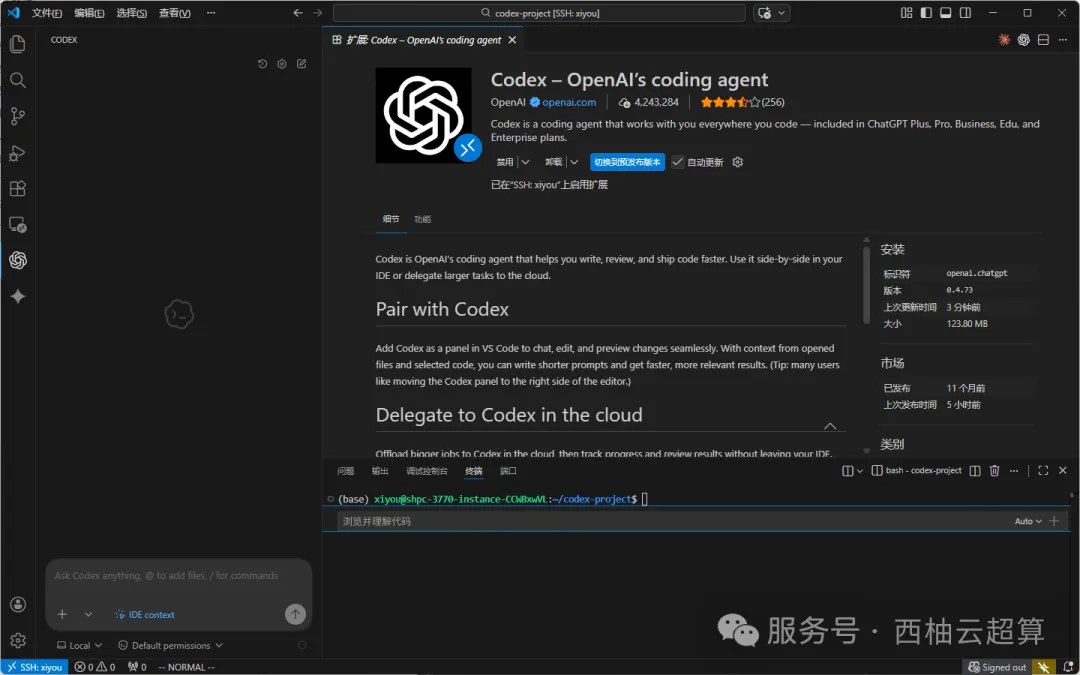This screenshot has width=1080, height=675.
Task: Open the Local environment dropdown
Action: pyautogui.click(x=80, y=645)
